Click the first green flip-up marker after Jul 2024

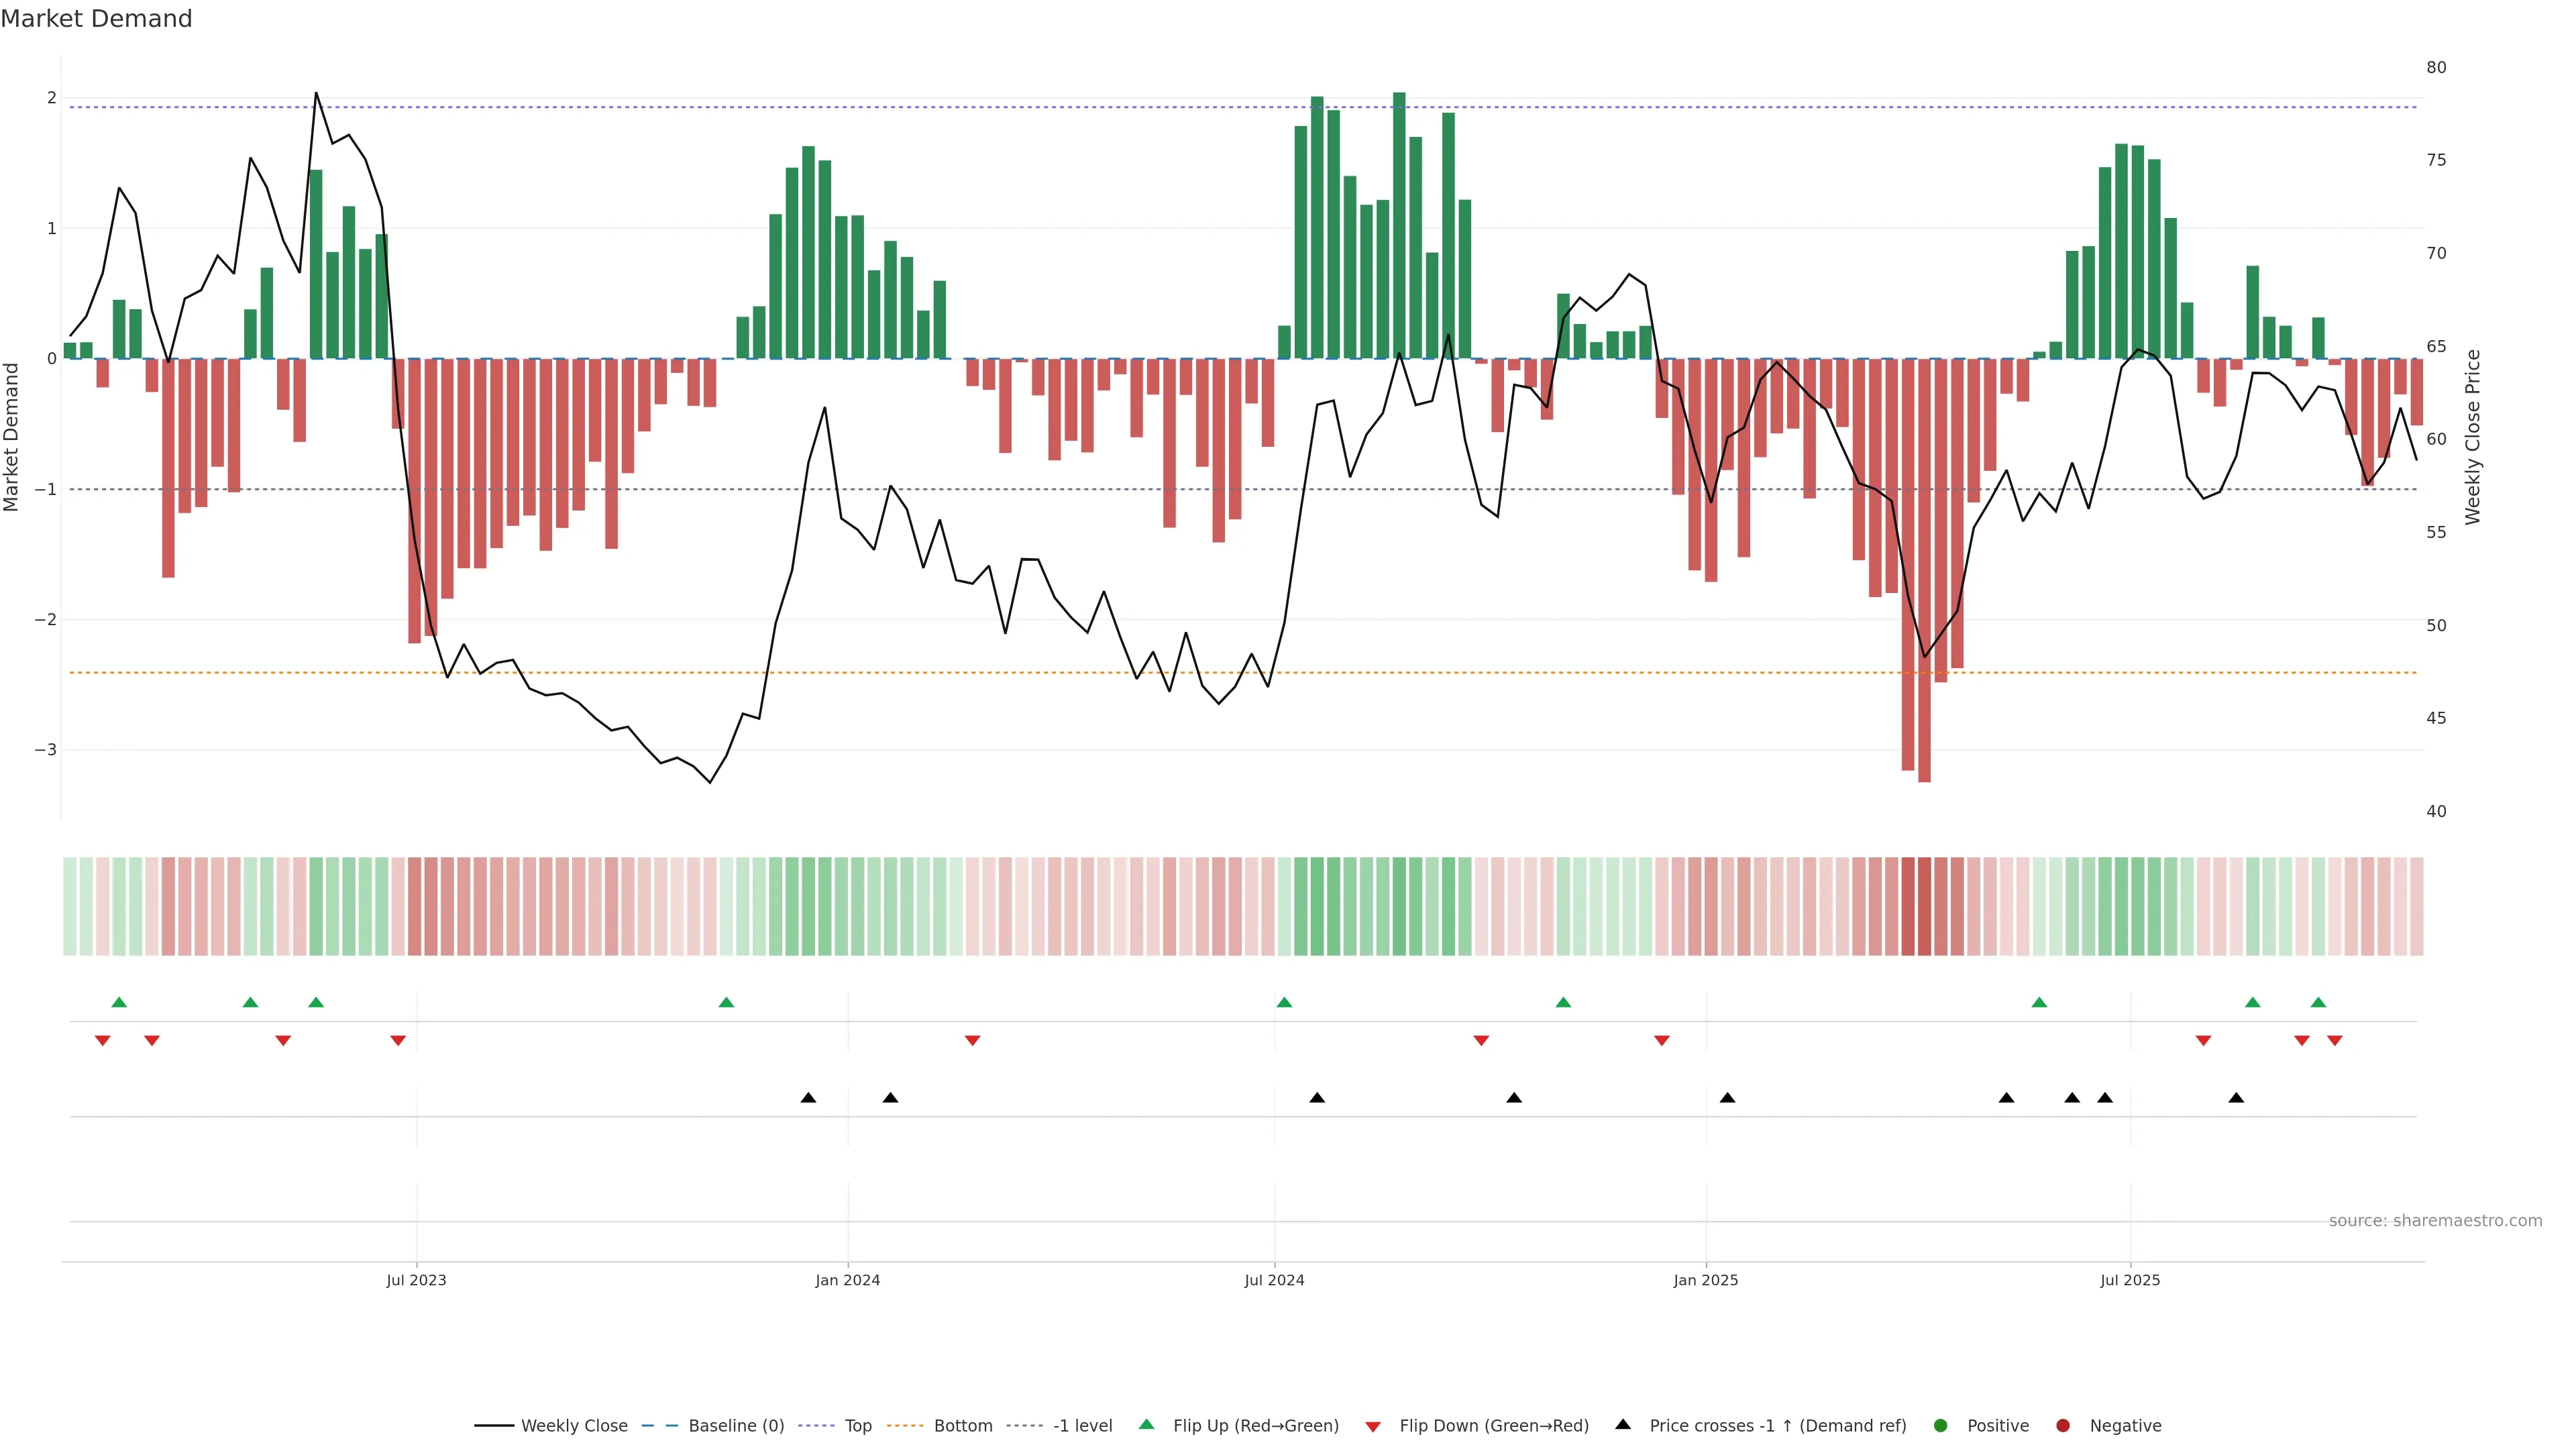1284,1002
